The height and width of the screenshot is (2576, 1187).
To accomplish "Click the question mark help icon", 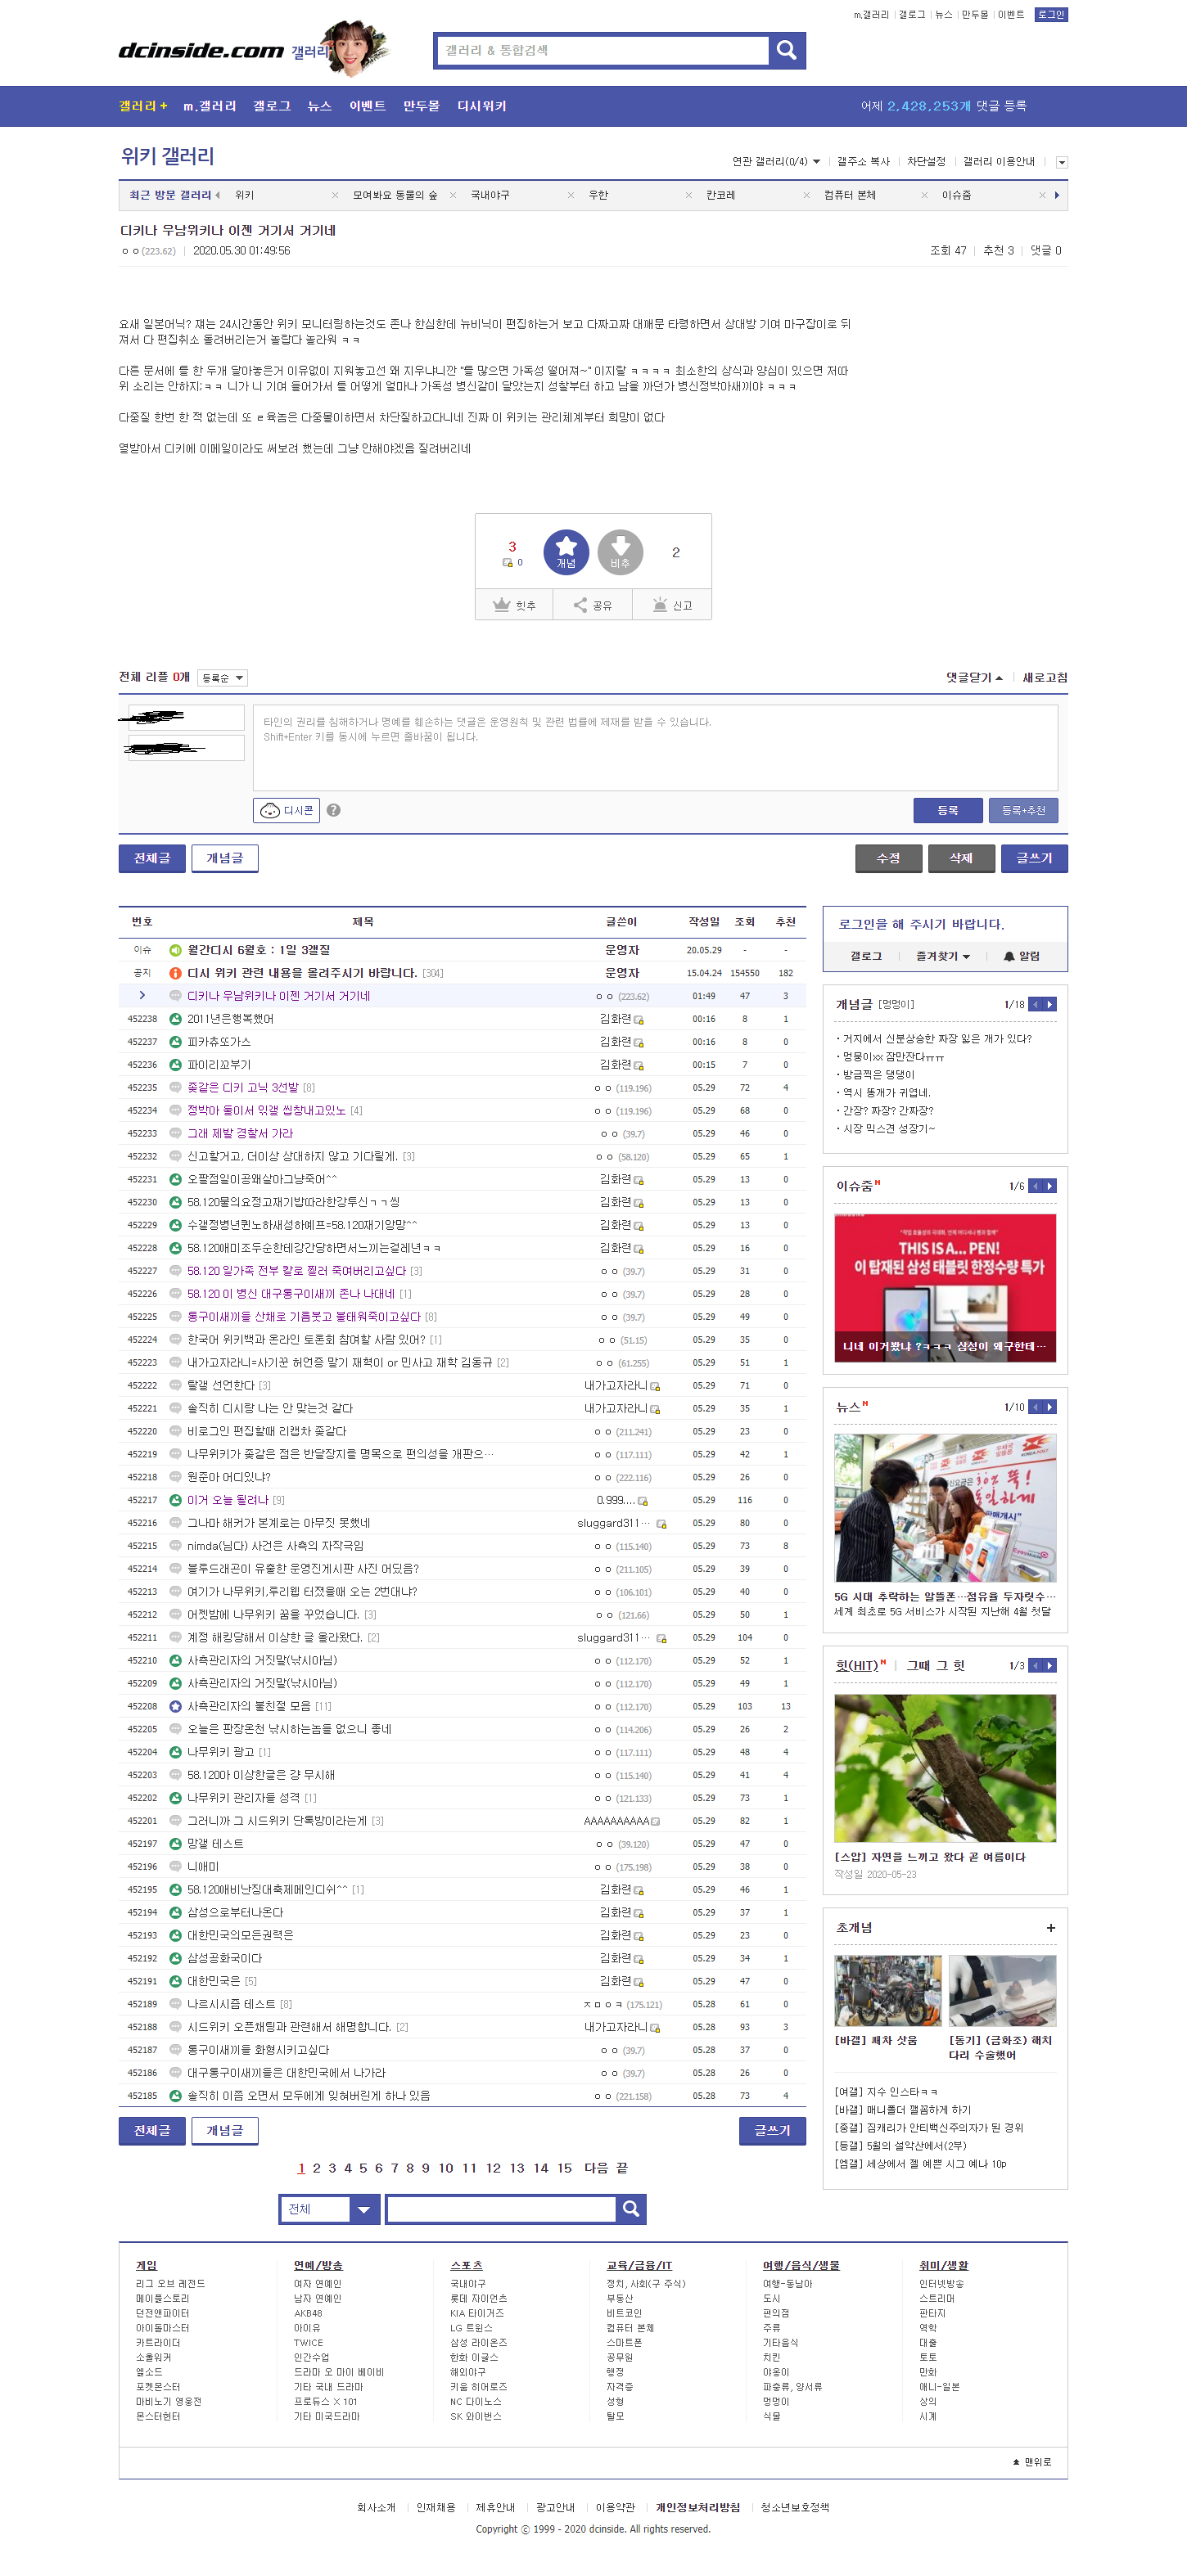I will point(334,810).
